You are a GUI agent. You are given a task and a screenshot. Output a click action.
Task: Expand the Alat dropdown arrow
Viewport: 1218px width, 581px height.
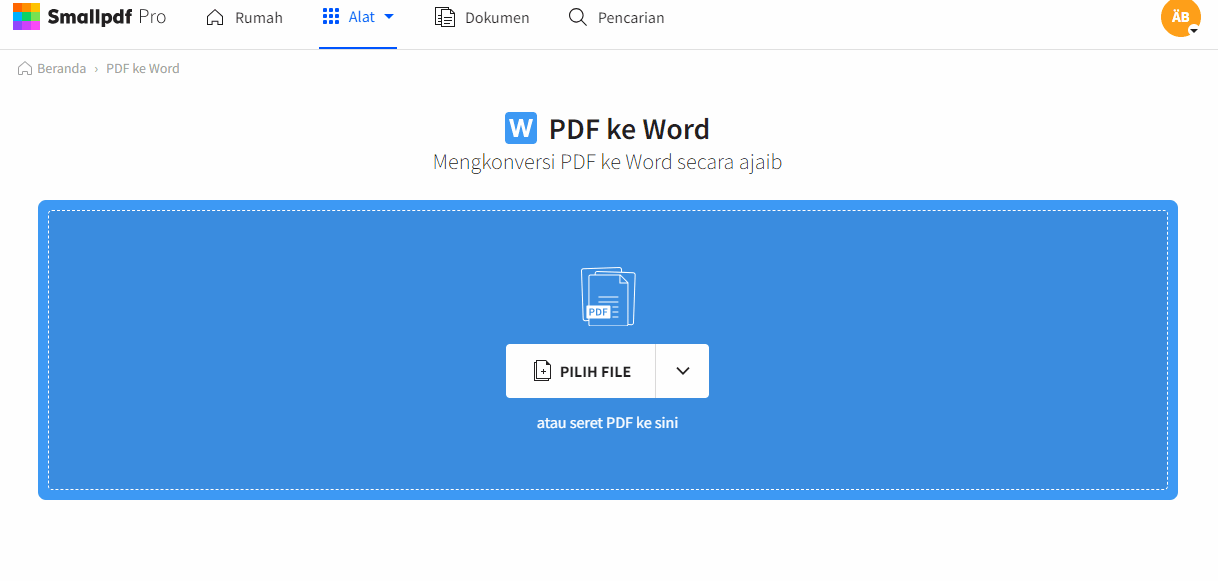(389, 17)
